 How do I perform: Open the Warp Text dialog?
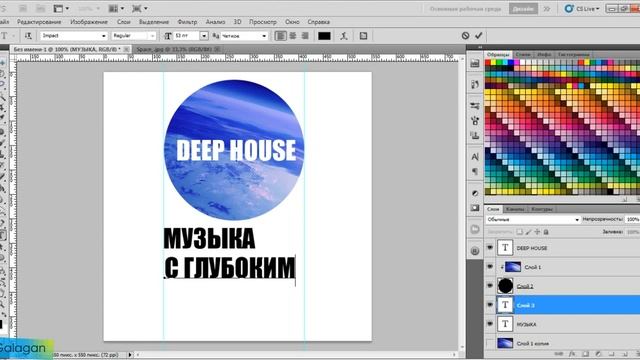point(344,36)
